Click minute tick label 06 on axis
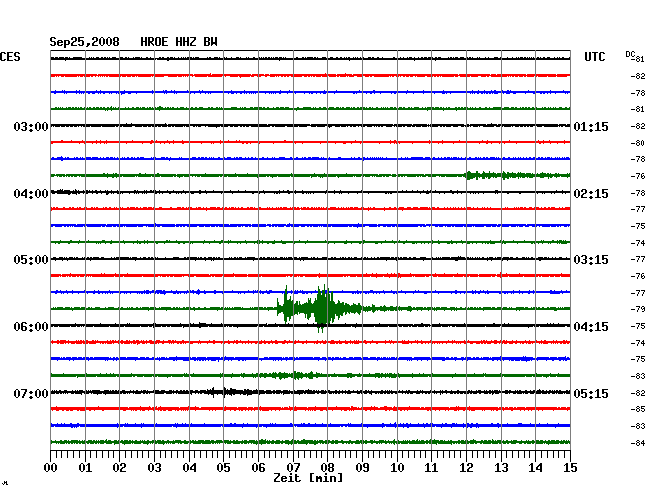The height and width of the screenshot is (494, 650). (258, 468)
